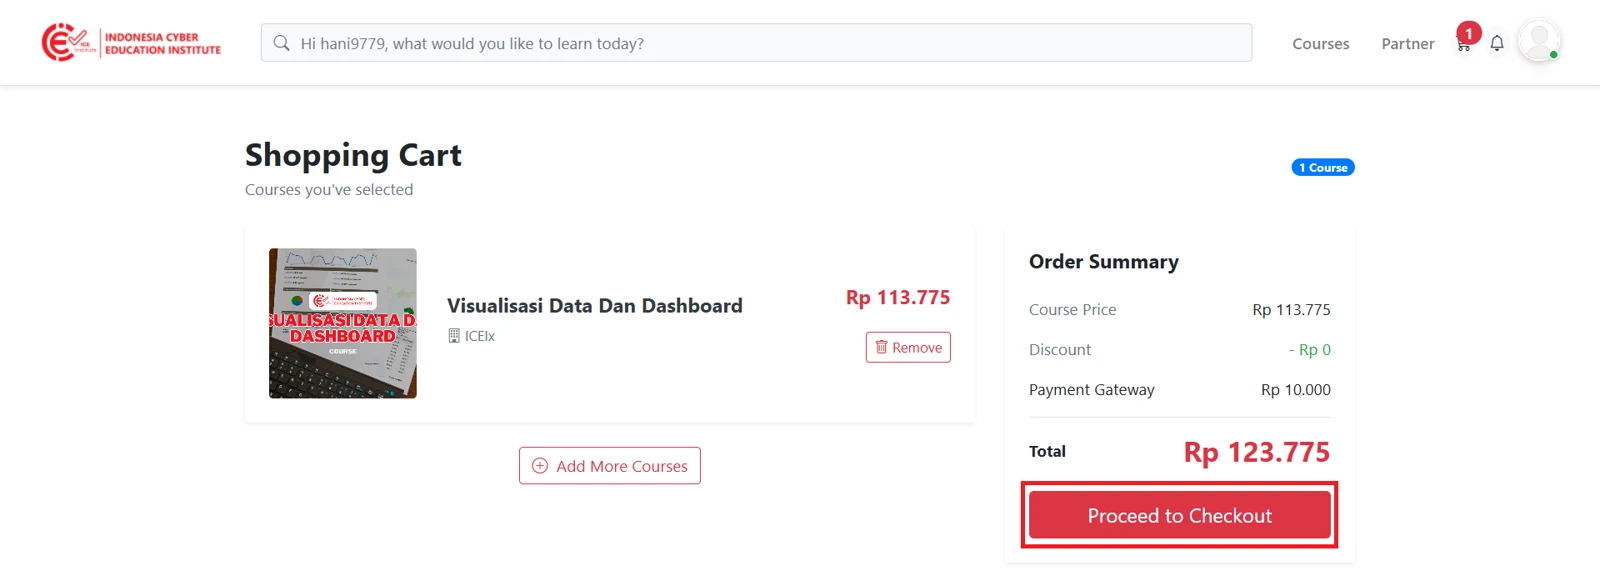The image size is (1600, 586).
Task: Click the Order Summary heading
Action: click(x=1104, y=262)
